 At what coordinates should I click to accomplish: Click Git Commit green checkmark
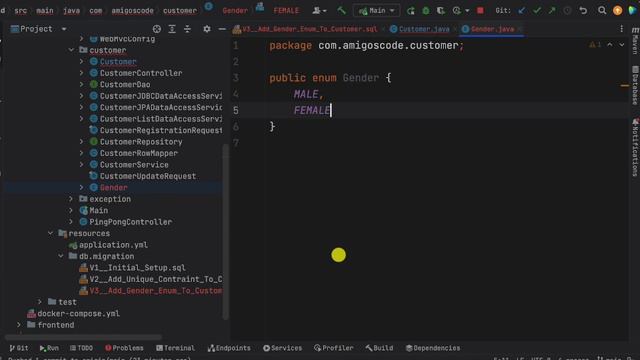537,11
